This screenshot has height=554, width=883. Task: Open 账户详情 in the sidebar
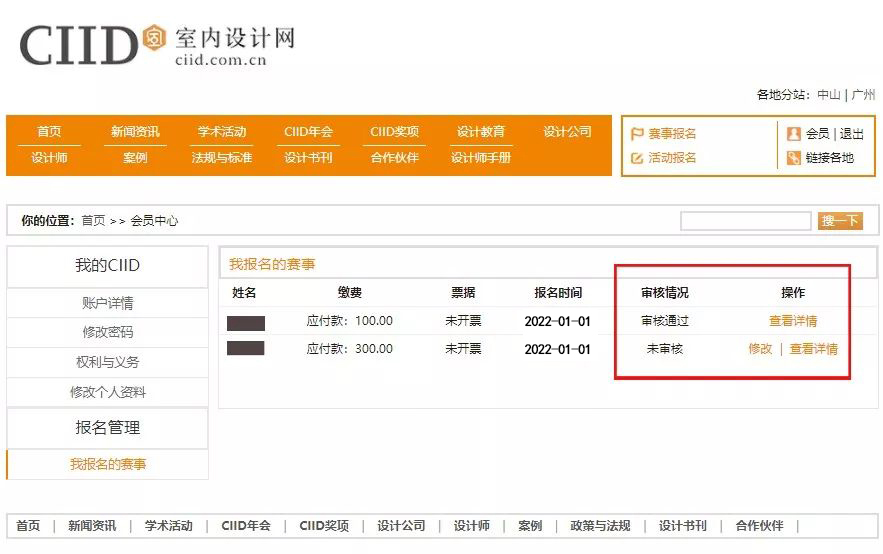tap(108, 303)
